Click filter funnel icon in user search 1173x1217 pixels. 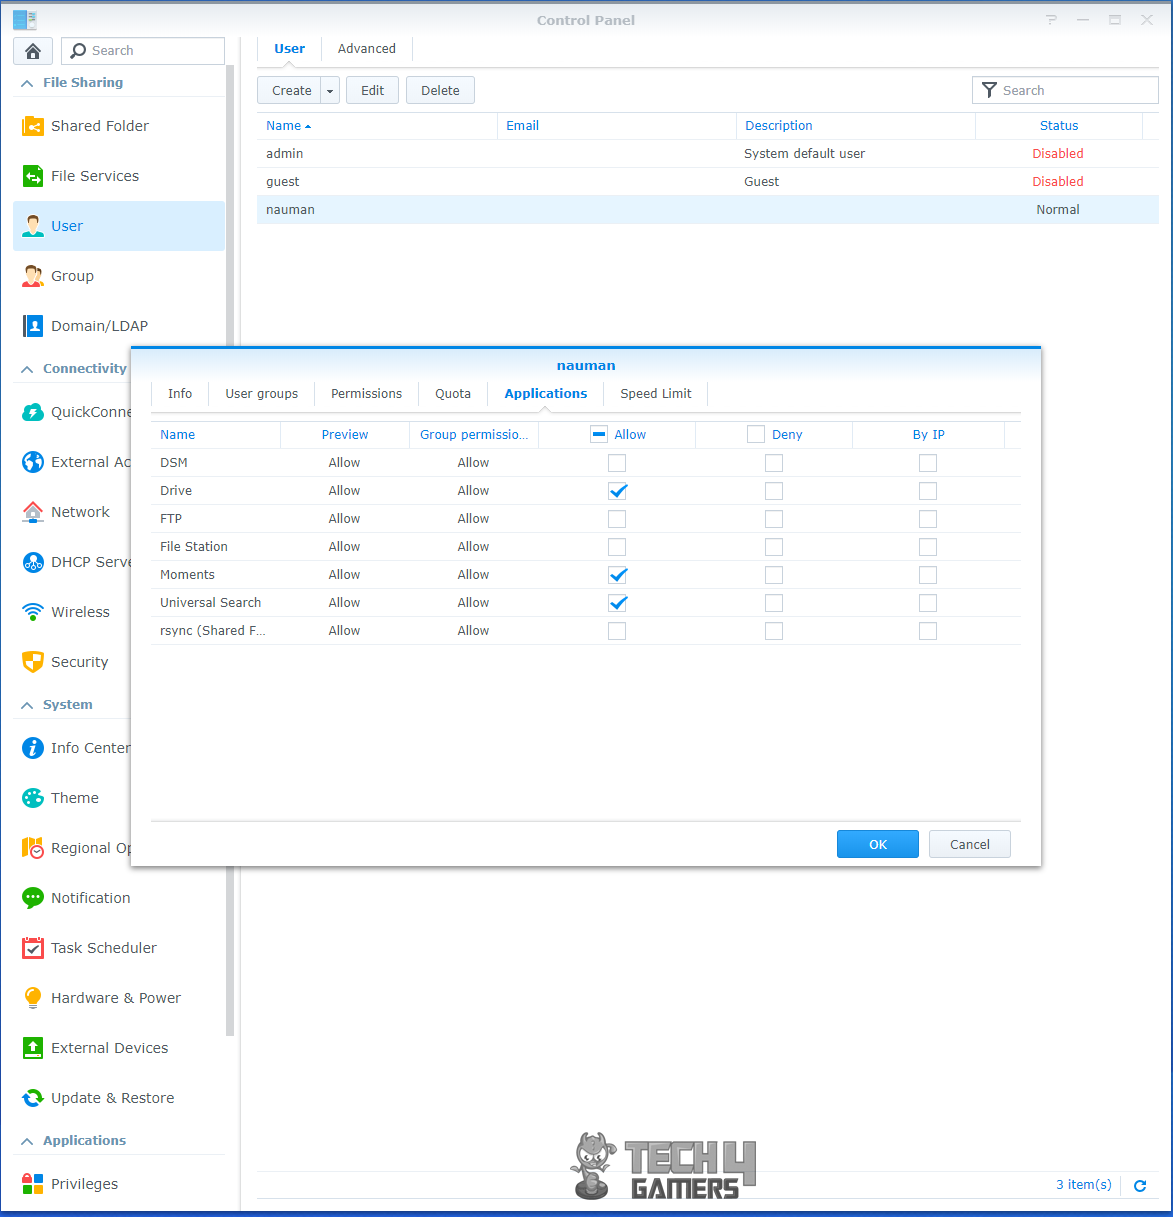click(x=989, y=90)
